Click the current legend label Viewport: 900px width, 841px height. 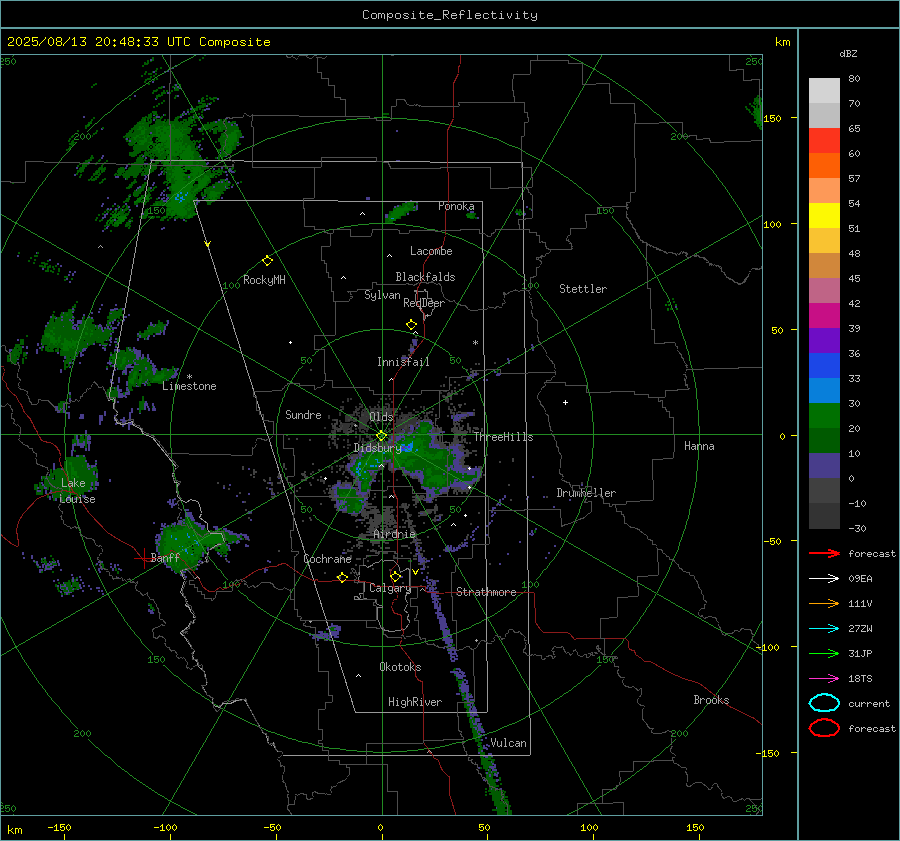pos(869,703)
